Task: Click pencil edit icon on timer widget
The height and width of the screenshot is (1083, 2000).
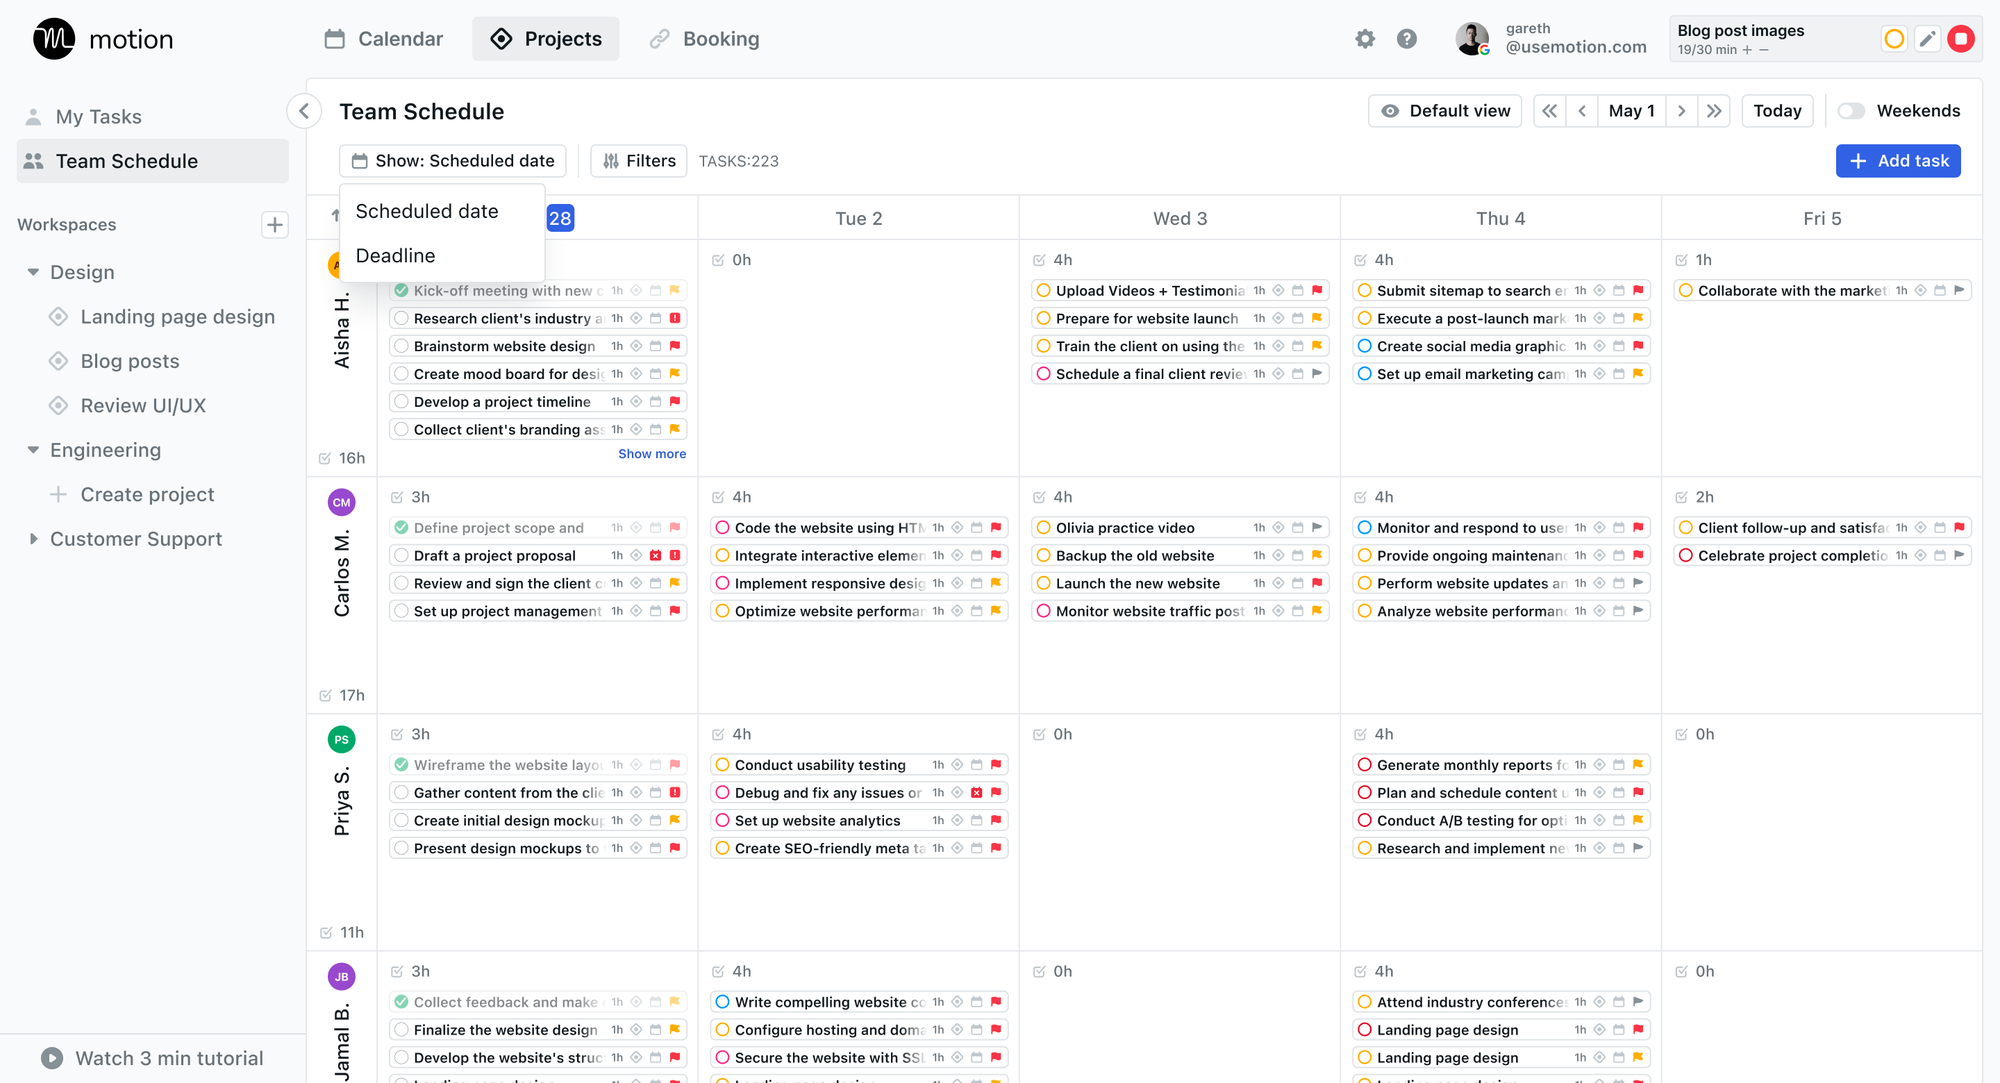Action: 1927,39
